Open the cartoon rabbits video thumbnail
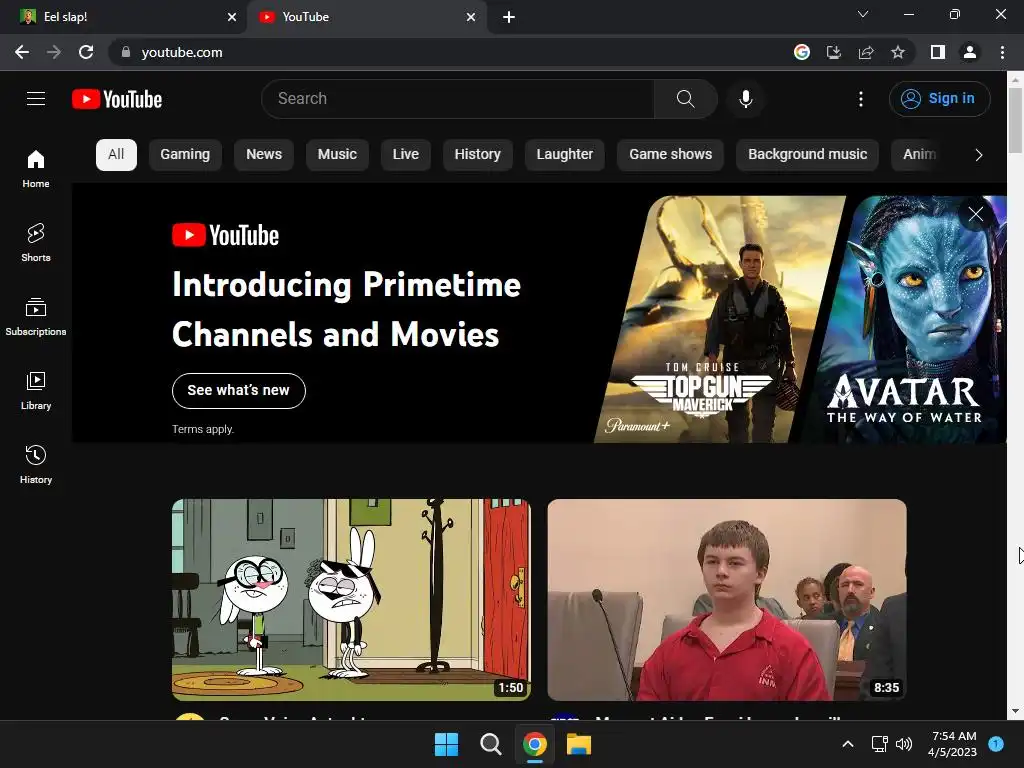This screenshot has width=1024, height=768. (351, 600)
